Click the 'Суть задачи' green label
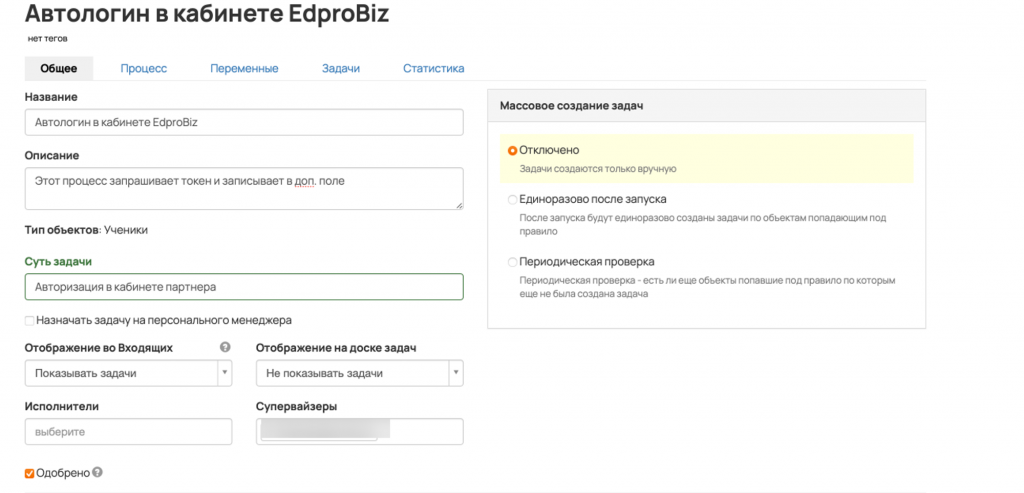The width and height of the screenshot is (1024, 493). (x=58, y=261)
